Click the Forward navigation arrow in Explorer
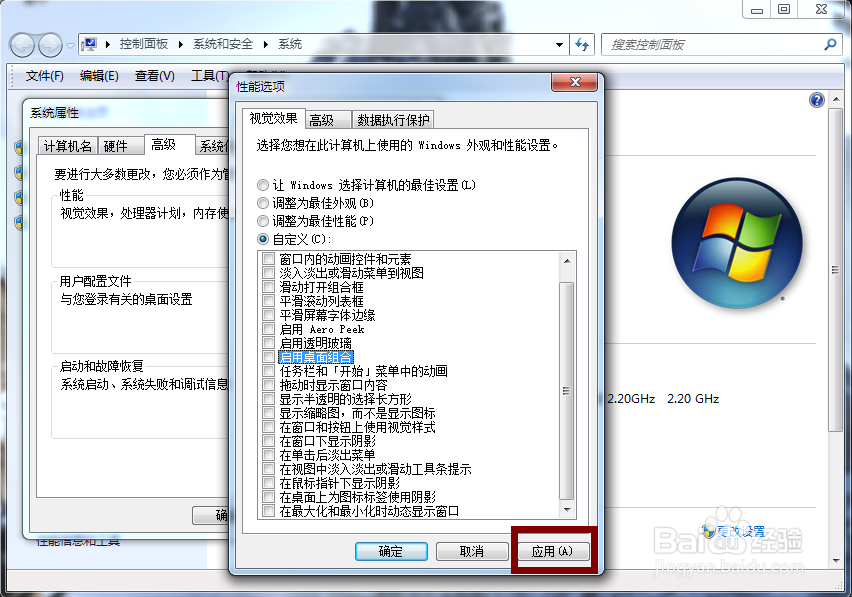The width and height of the screenshot is (852, 597). (51, 46)
